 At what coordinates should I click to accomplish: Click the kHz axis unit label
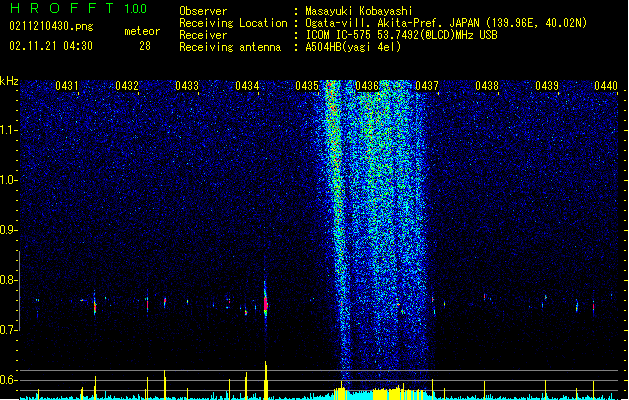point(9,81)
